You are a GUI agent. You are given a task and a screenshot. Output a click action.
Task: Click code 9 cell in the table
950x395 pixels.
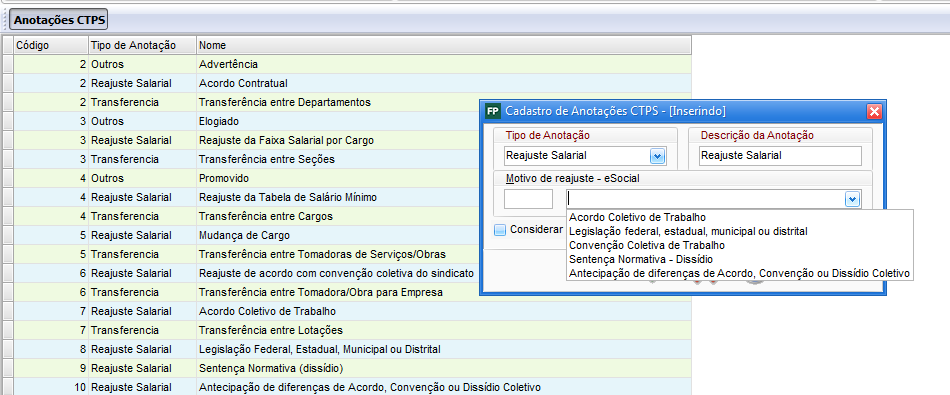pos(51,368)
